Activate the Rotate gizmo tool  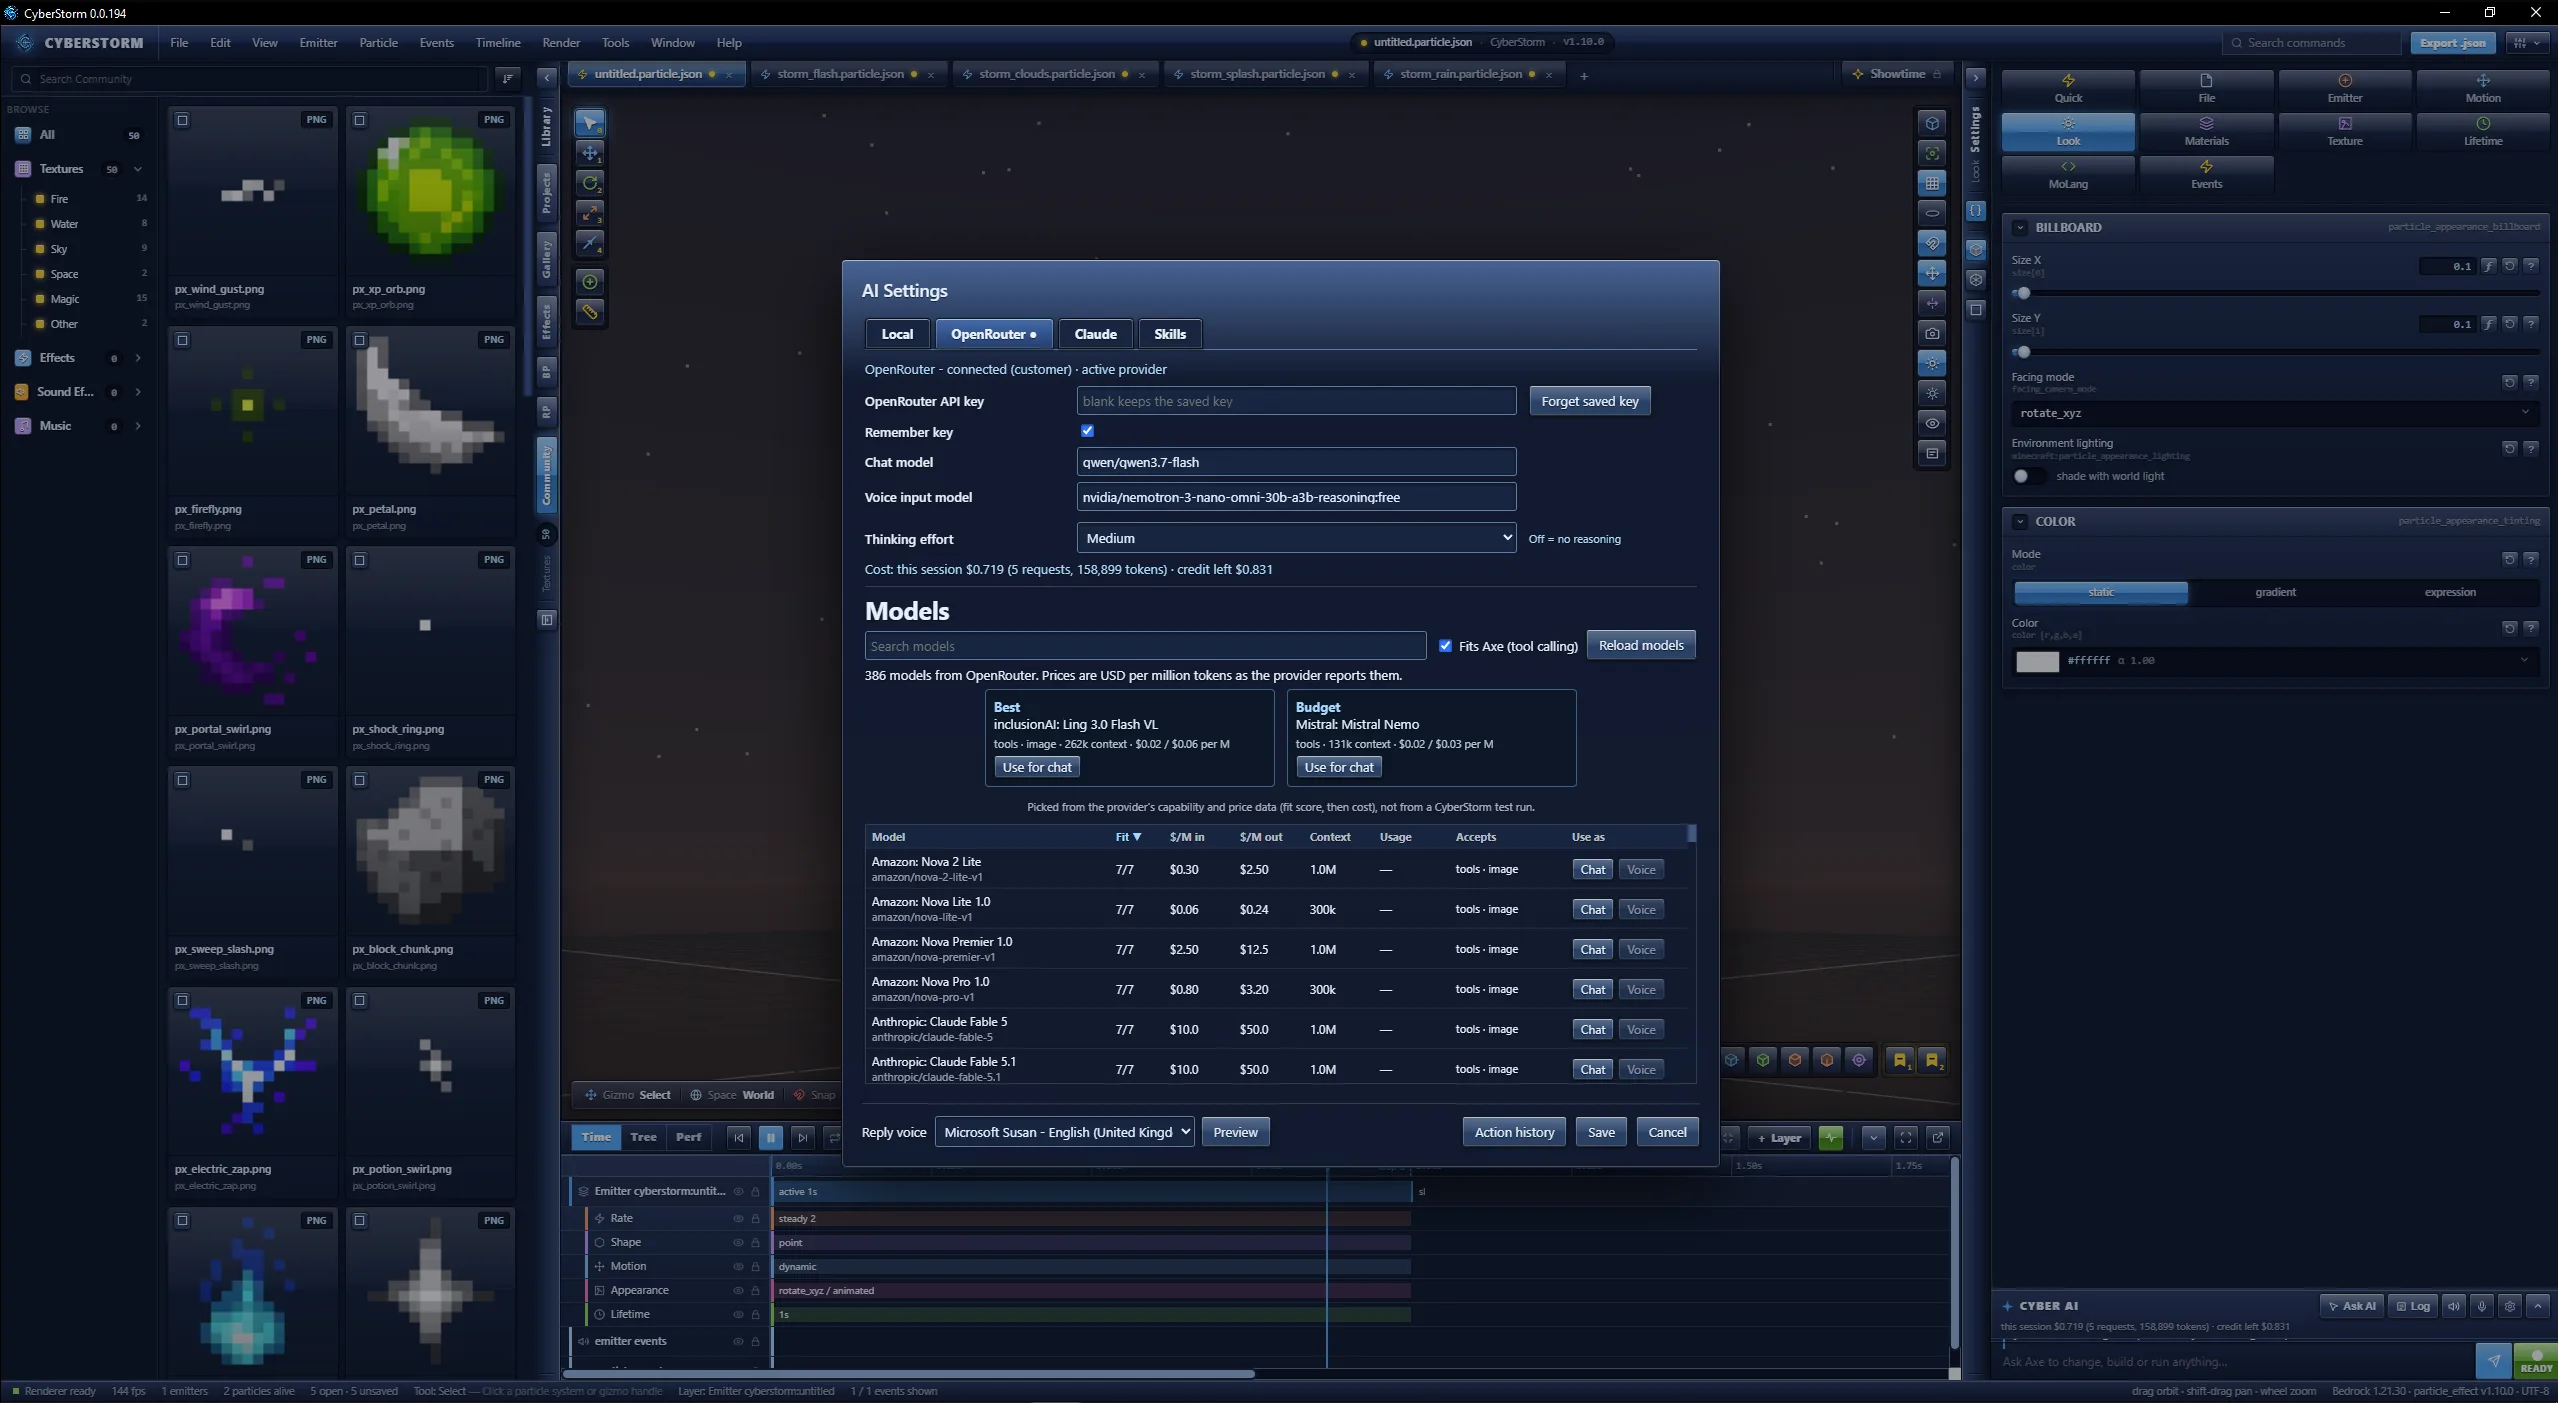coord(590,183)
